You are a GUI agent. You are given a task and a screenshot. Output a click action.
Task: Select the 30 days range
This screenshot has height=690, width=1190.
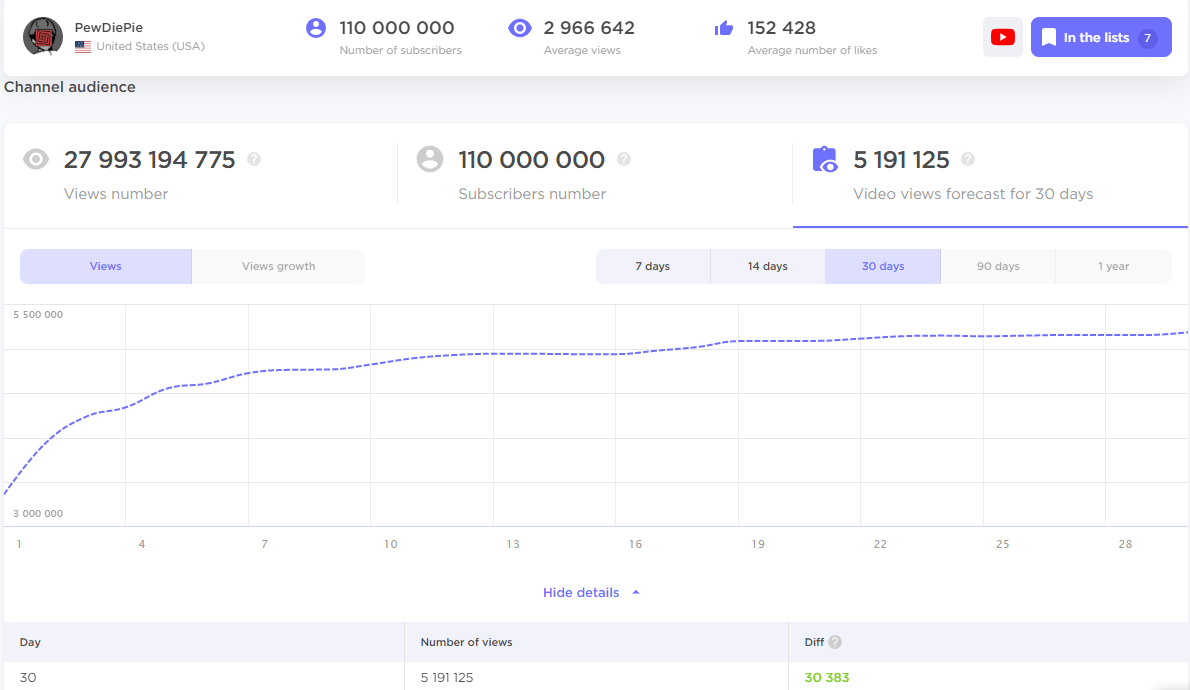click(x=883, y=266)
